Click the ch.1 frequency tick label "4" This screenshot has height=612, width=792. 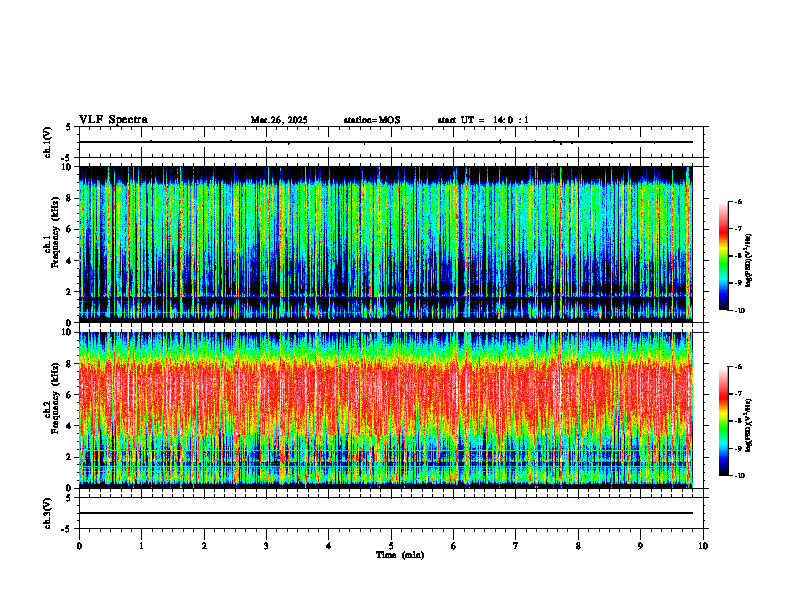[x=70, y=261]
